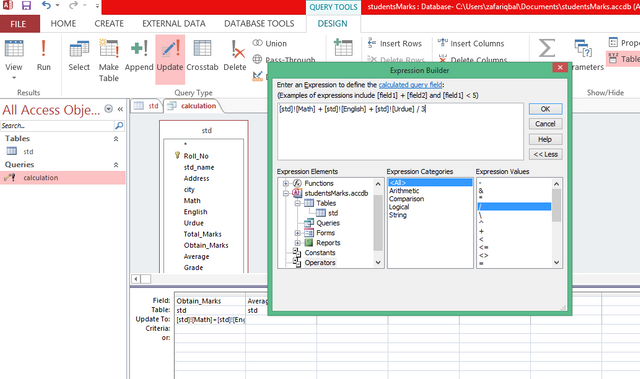Open the calculated query field help link
This screenshot has height=379, width=640.
410,85
